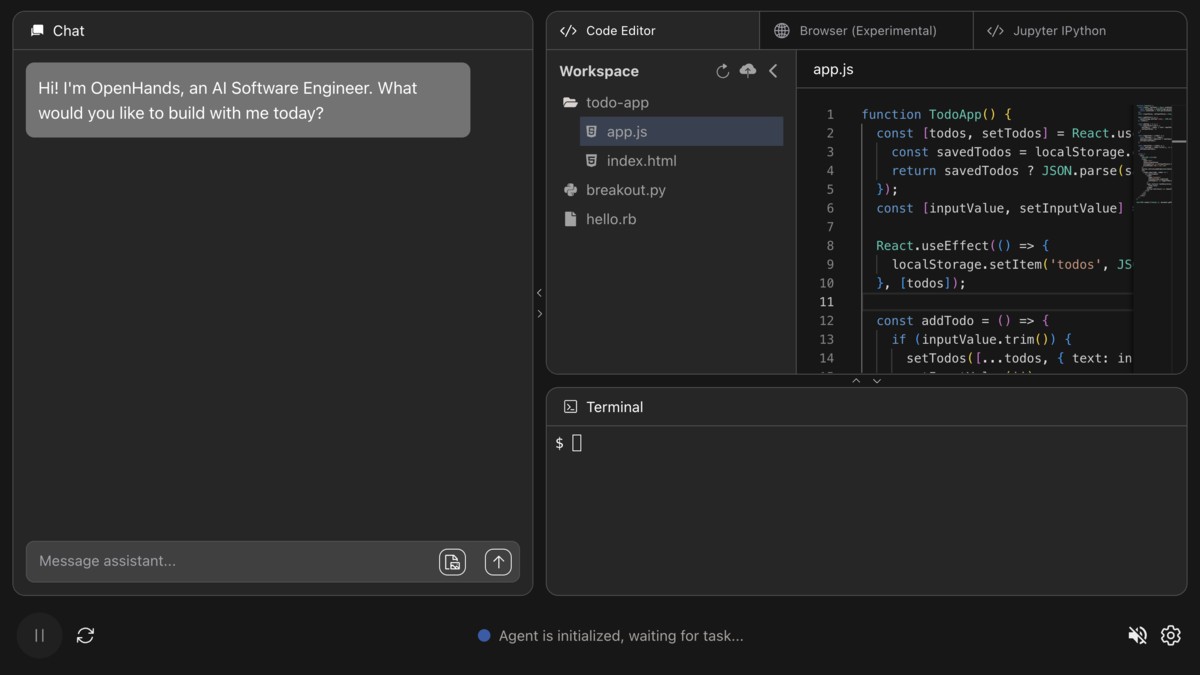
Task: Reset the agent with the refresh icon
Action: click(86, 635)
